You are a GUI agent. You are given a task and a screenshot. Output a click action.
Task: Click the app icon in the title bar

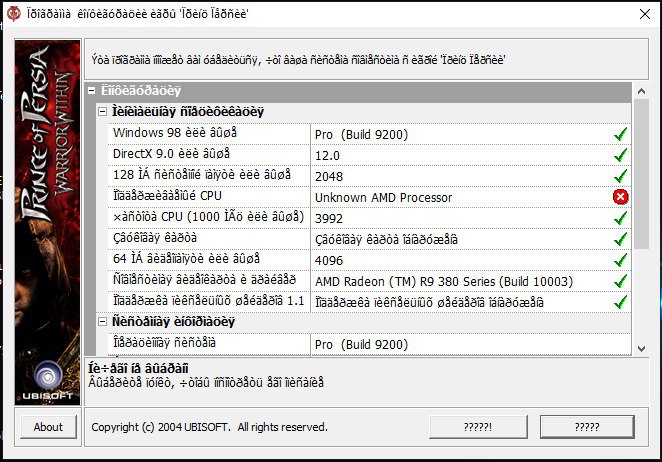(14, 14)
